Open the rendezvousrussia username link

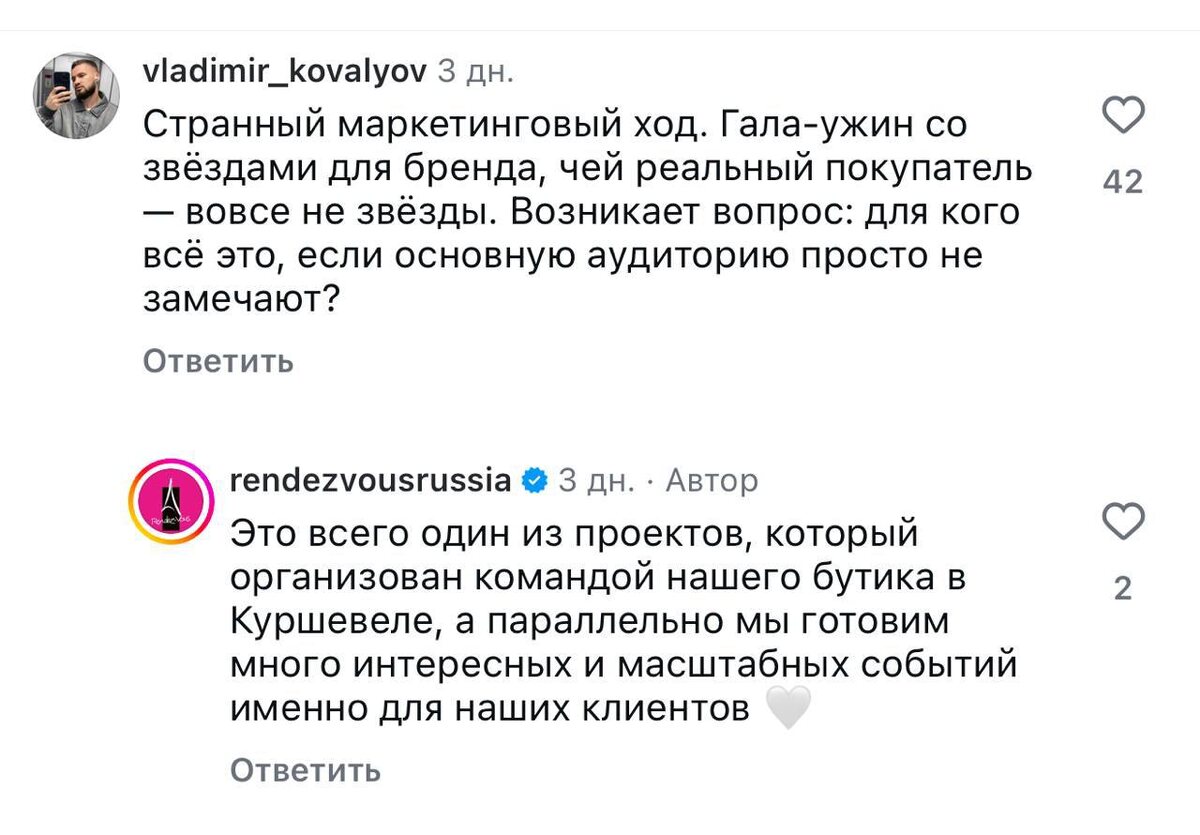(x=367, y=479)
